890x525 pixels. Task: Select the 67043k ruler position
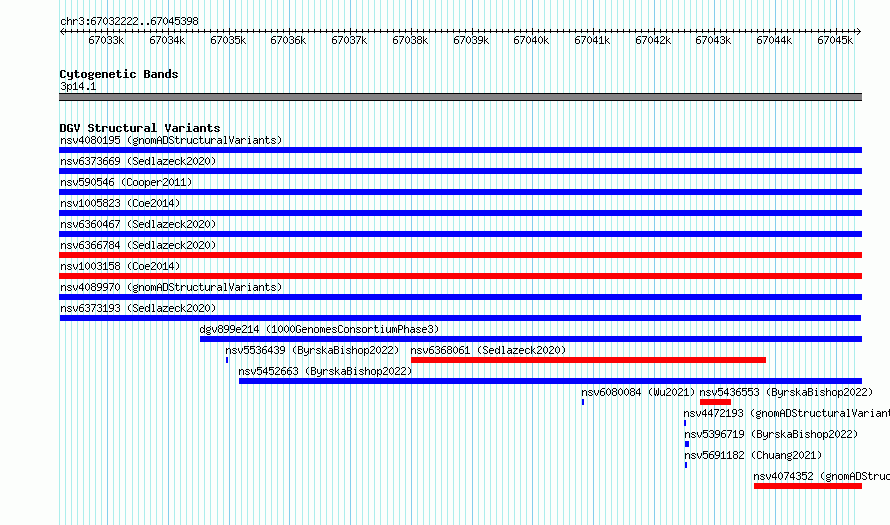click(713, 40)
